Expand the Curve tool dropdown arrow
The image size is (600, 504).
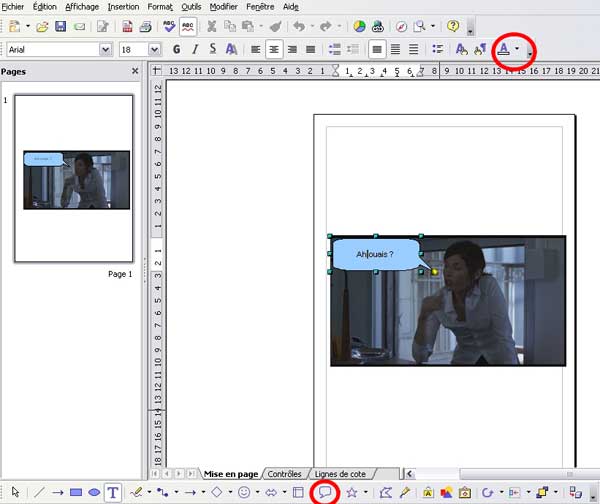(x=149, y=492)
